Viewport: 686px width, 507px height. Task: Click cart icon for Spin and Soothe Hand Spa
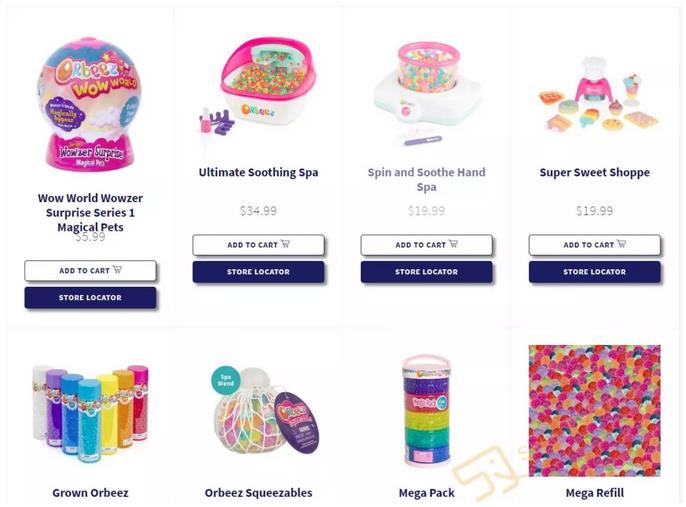click(453, 244)
